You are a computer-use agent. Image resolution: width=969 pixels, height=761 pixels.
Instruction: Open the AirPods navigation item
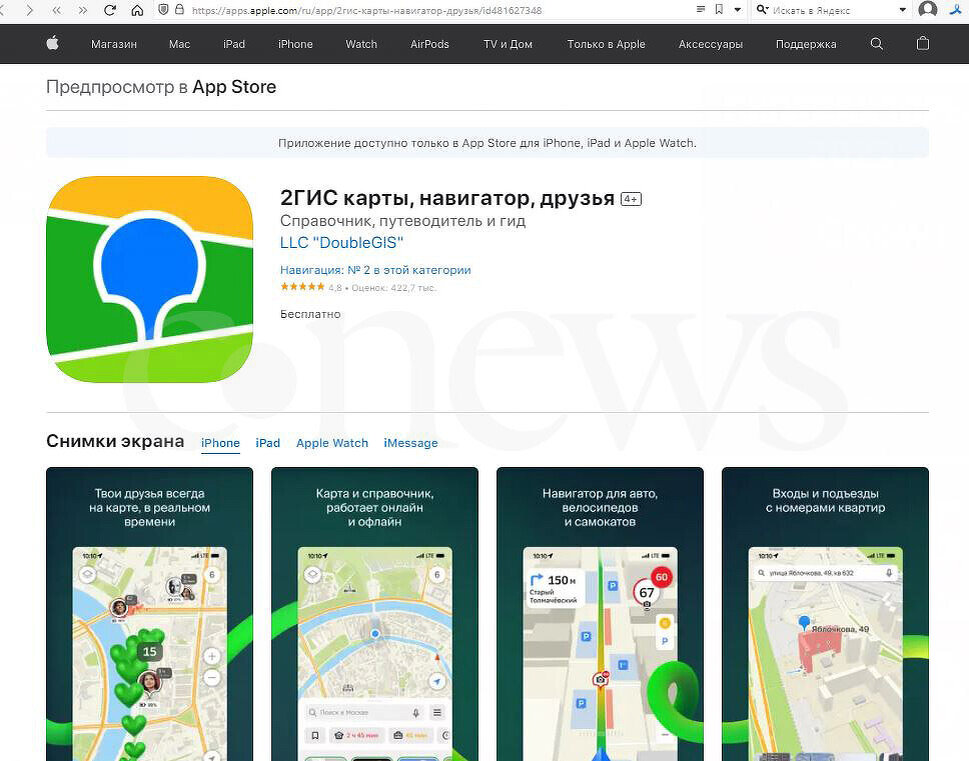tap(429, 44)
